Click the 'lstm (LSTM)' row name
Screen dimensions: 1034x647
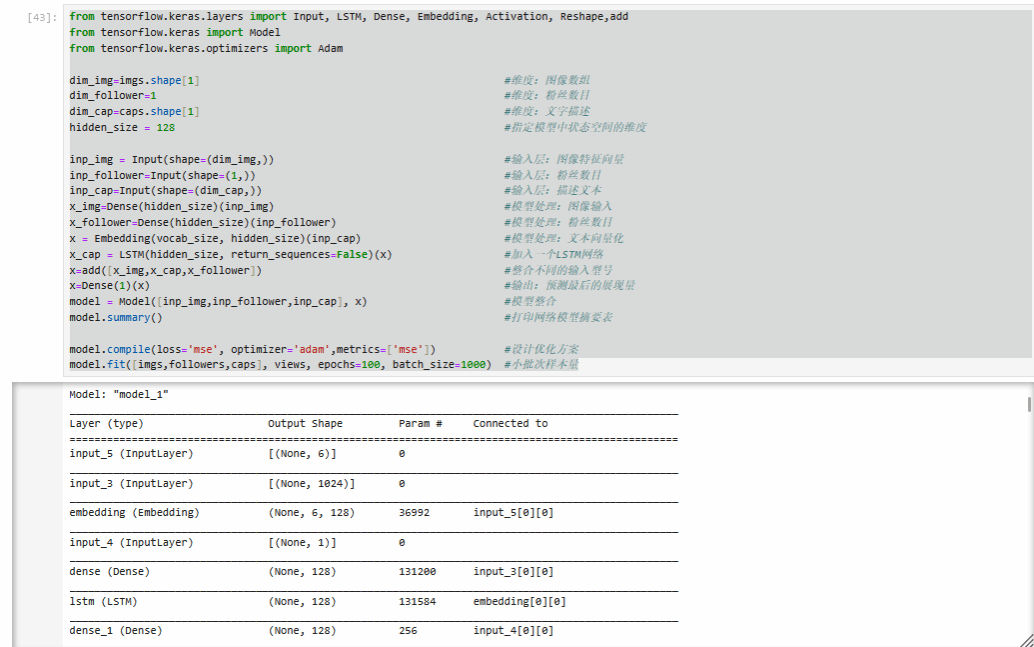tap(104, 601)
